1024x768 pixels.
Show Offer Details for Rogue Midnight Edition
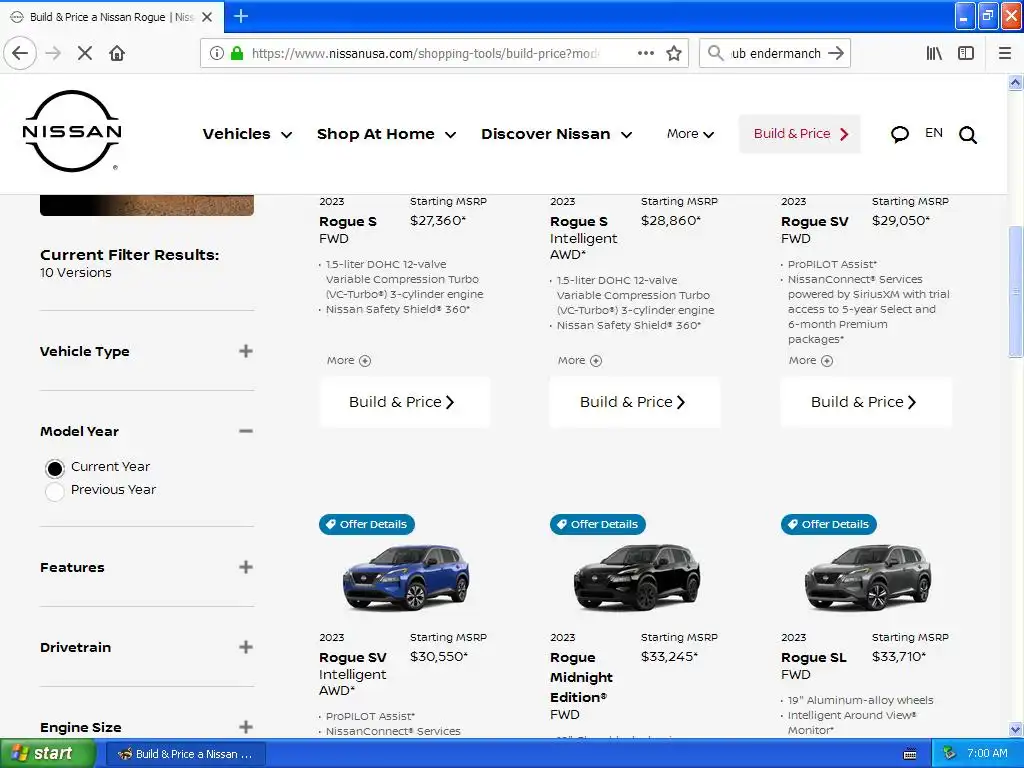[x=598, y=524]
